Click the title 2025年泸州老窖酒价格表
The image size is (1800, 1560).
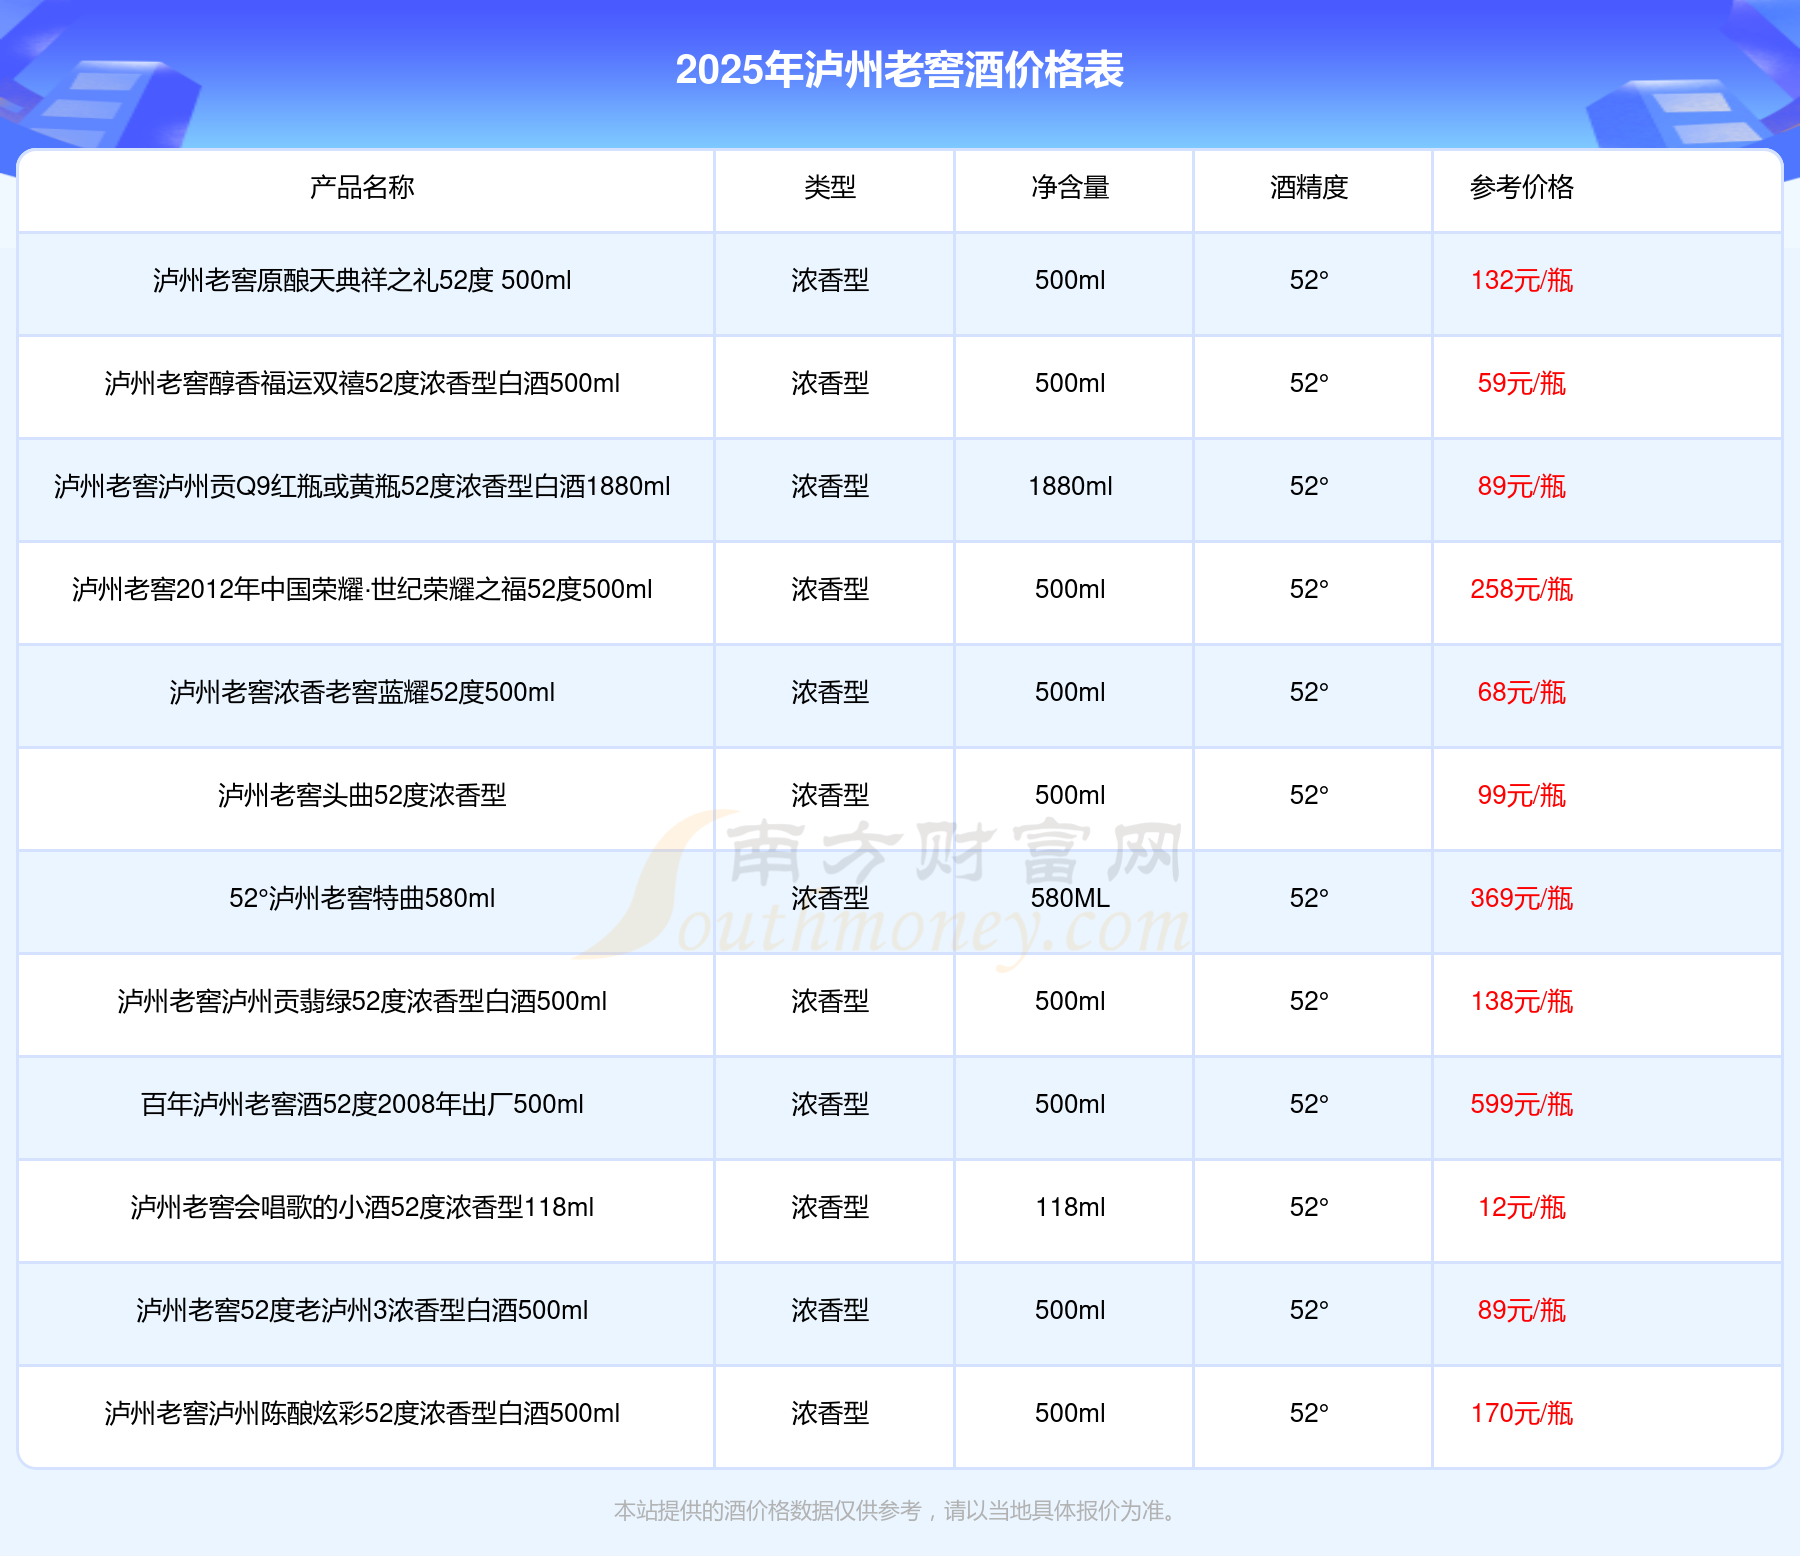(899, 70)
